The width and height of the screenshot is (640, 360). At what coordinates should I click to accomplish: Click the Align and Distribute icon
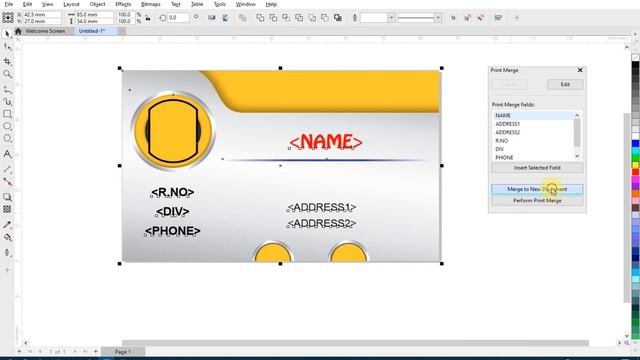498,18
